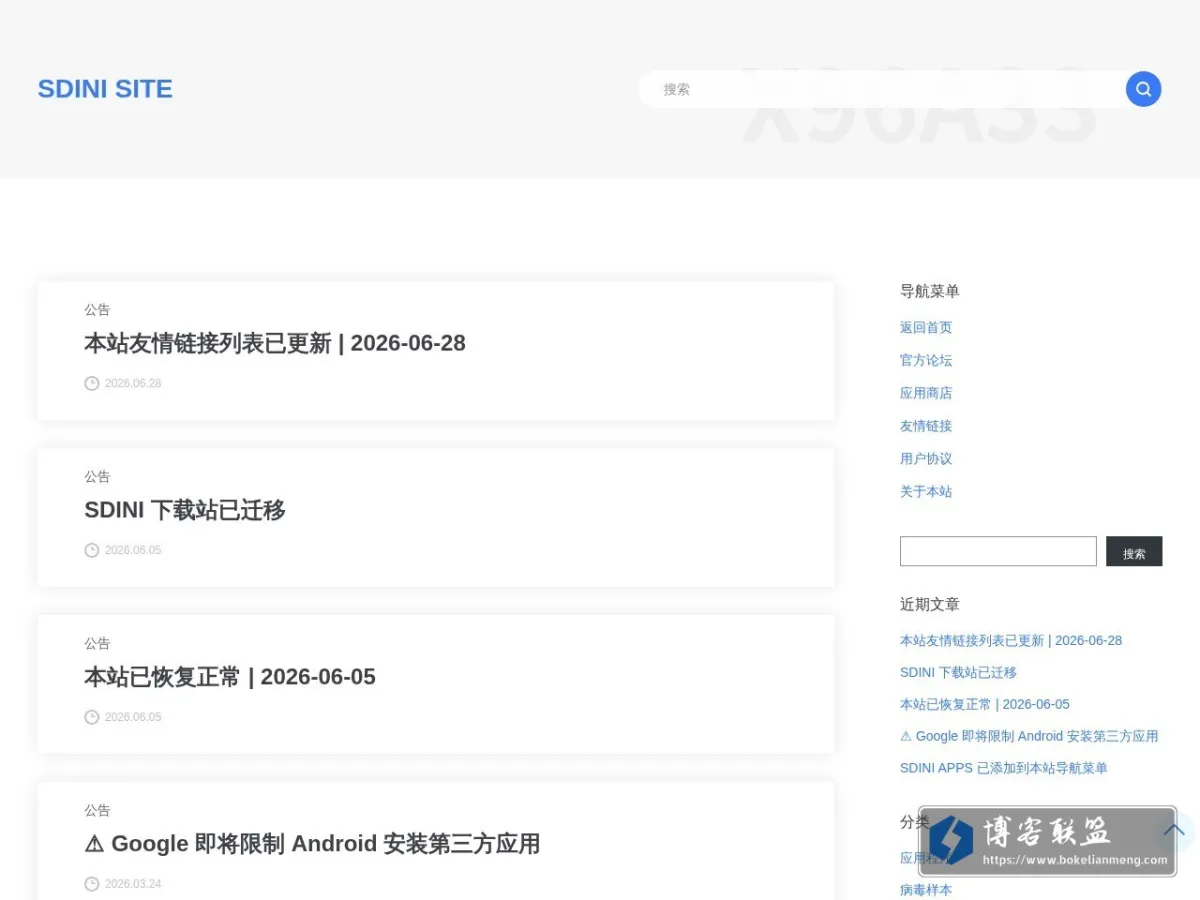This screenshot has width=1200, height=900.
Task: Open the 返回首页 navigation link
Action: pos(926,327)
